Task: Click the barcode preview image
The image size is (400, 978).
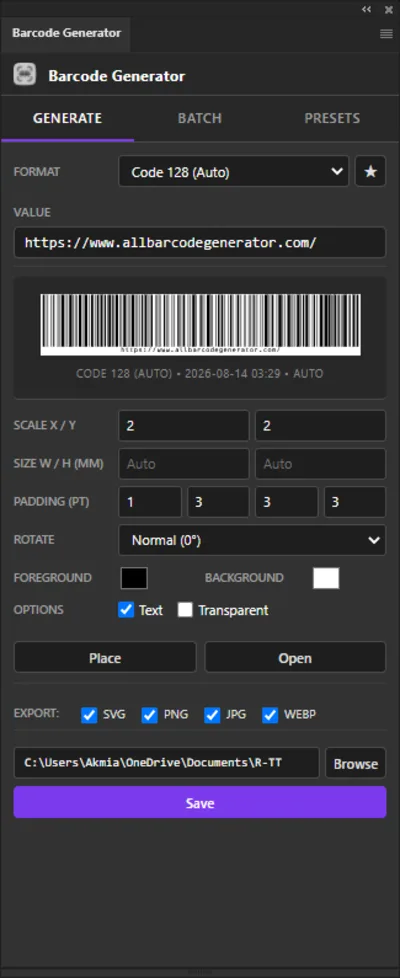Action: pos(200,324)
